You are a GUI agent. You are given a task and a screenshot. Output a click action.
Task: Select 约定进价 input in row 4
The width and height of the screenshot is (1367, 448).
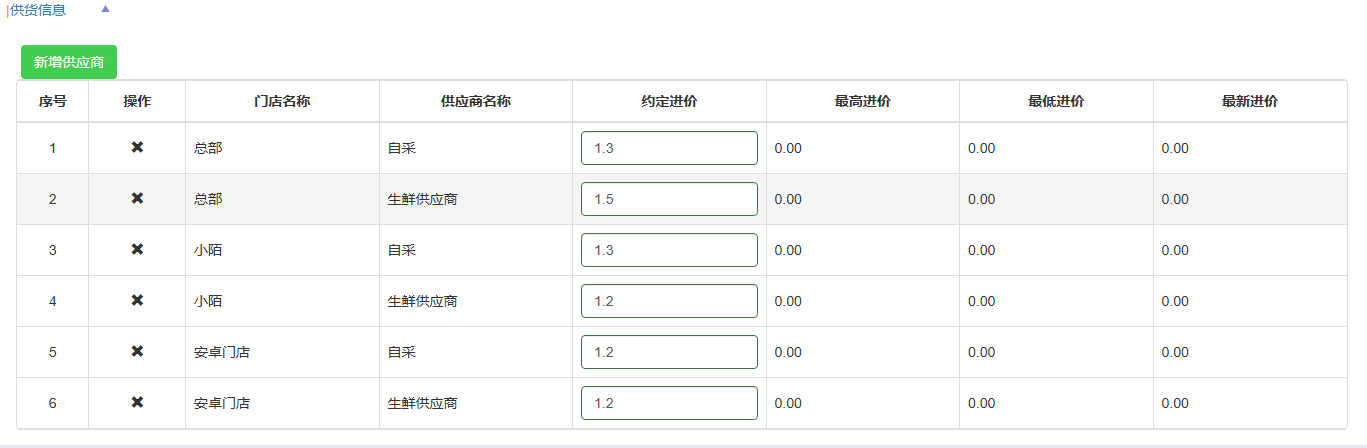coord(669,301)
